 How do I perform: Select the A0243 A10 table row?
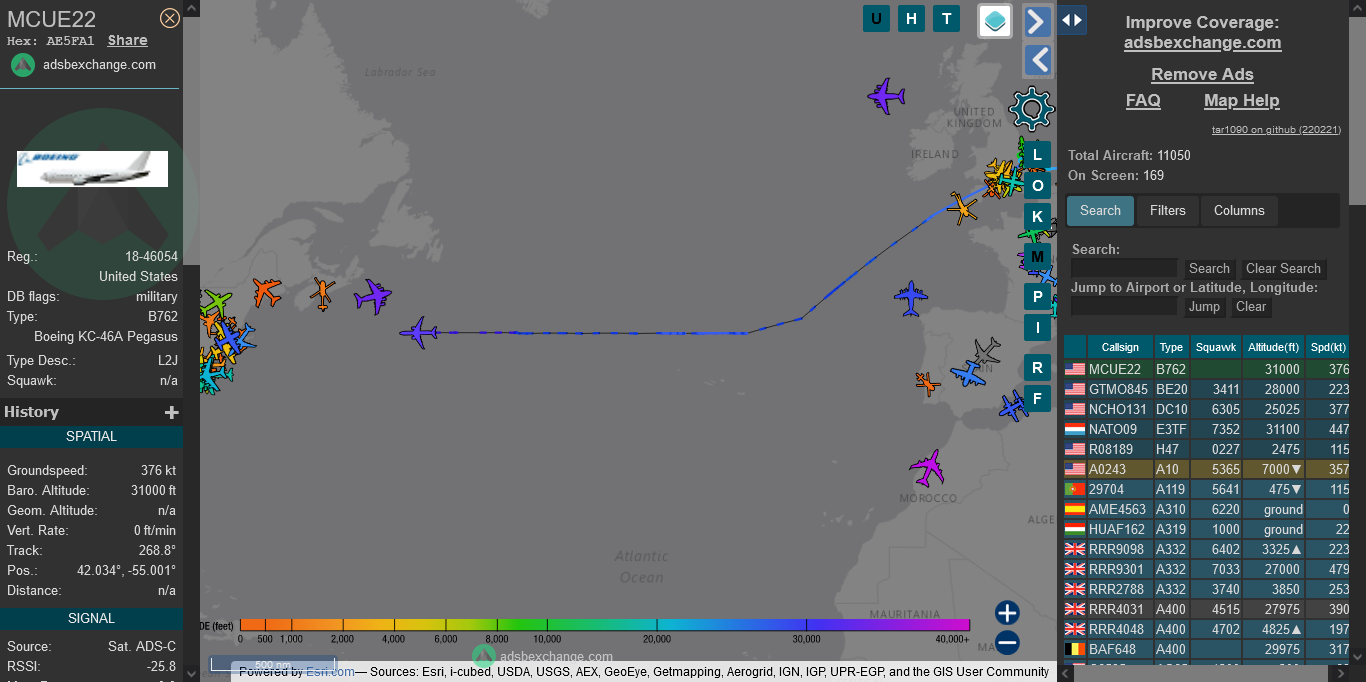pyautogui.click(x=1206, y=469)
